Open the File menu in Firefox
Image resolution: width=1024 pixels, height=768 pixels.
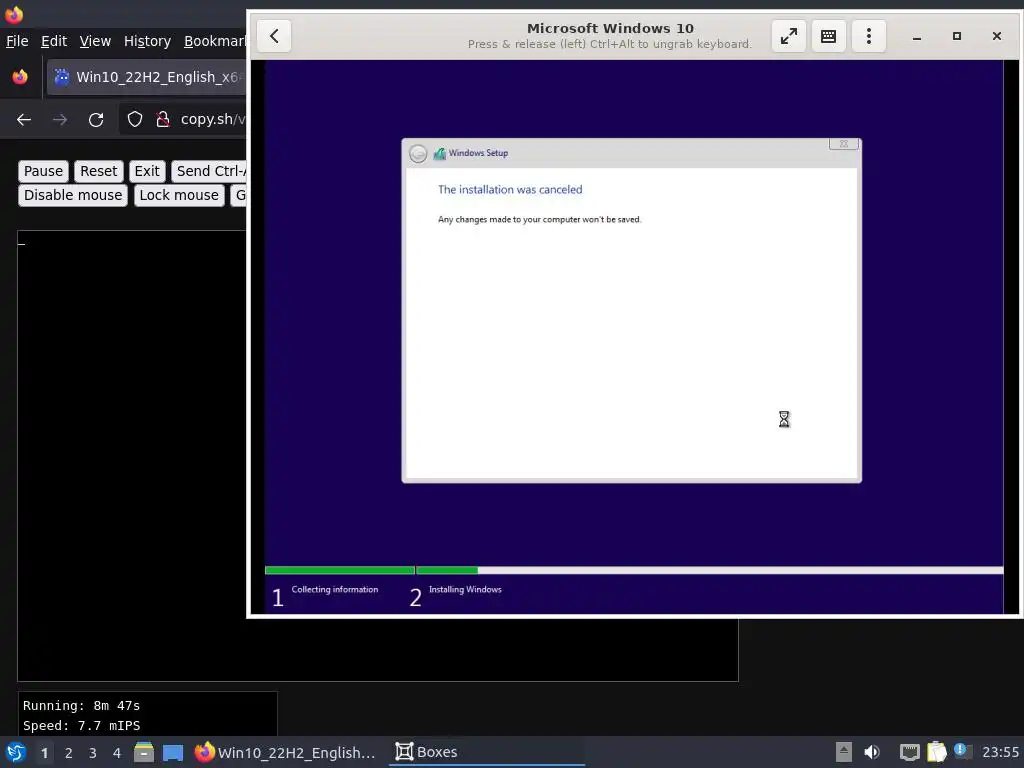pyautogui.click(x=17, y=41)
